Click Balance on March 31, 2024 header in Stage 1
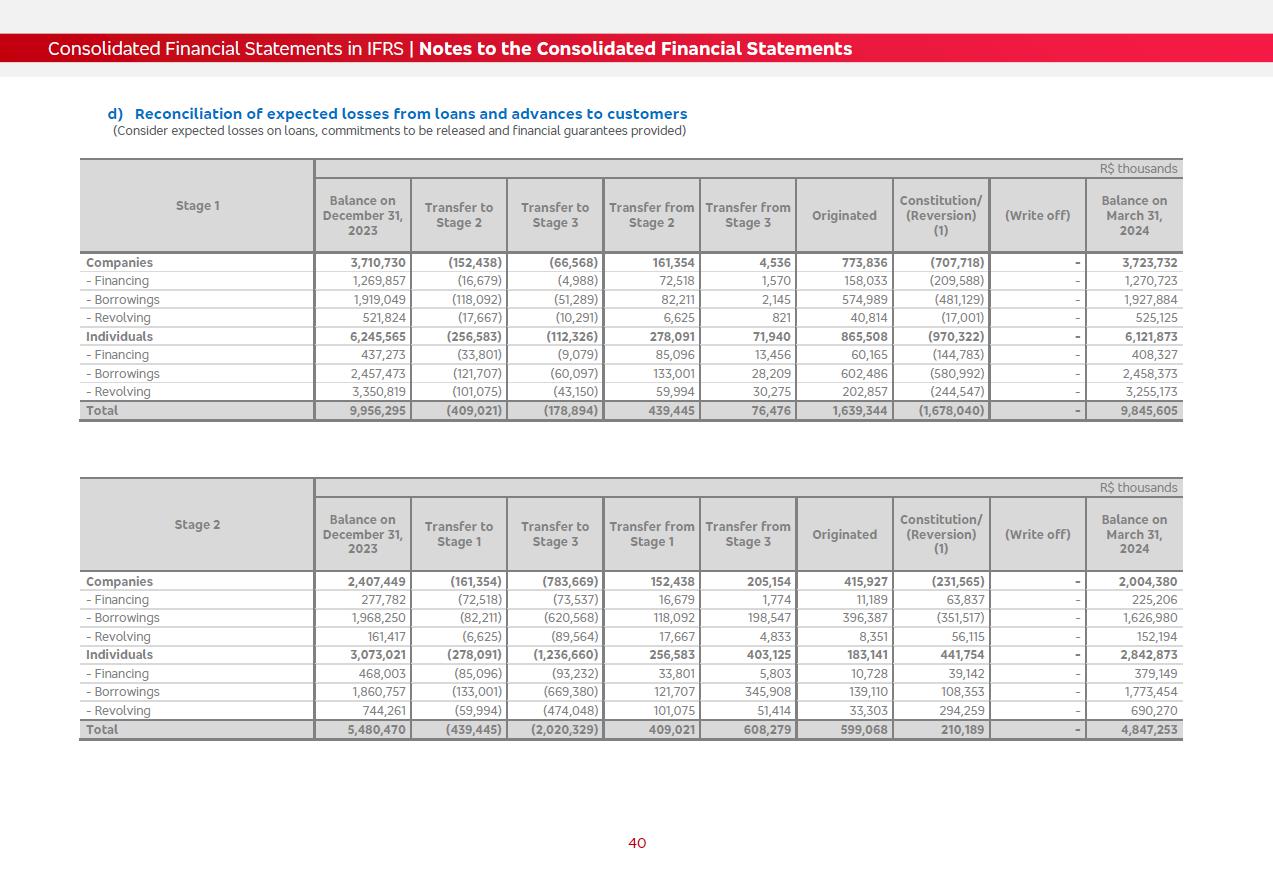 (1134, 215)
